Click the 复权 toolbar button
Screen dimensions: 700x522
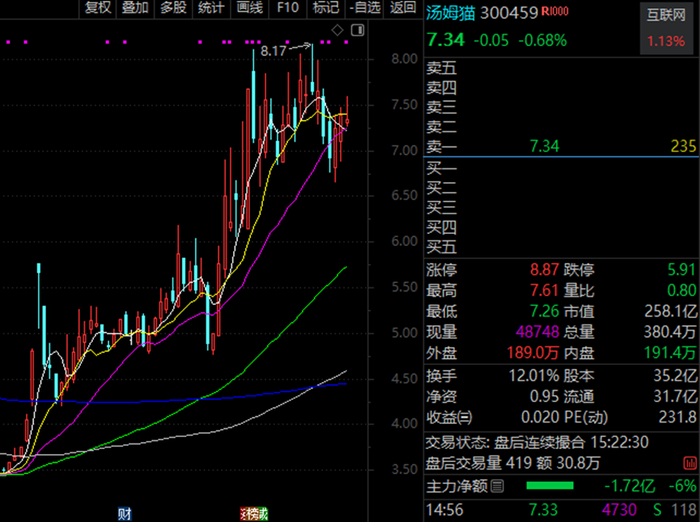(x=98, y=8)
